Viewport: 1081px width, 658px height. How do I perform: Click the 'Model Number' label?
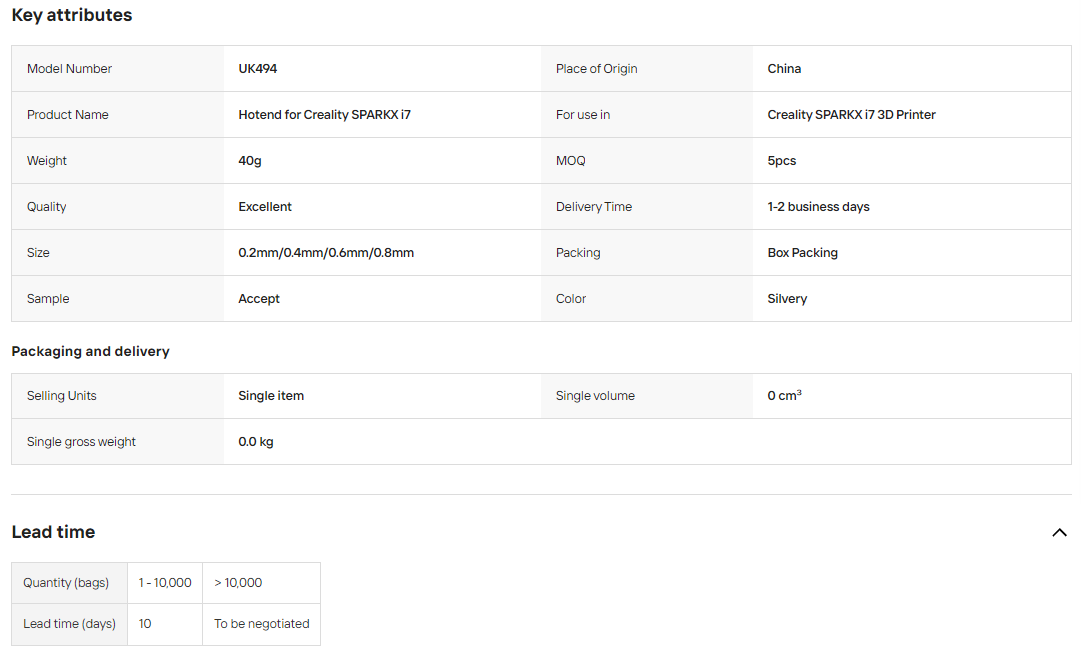(69, 68)
